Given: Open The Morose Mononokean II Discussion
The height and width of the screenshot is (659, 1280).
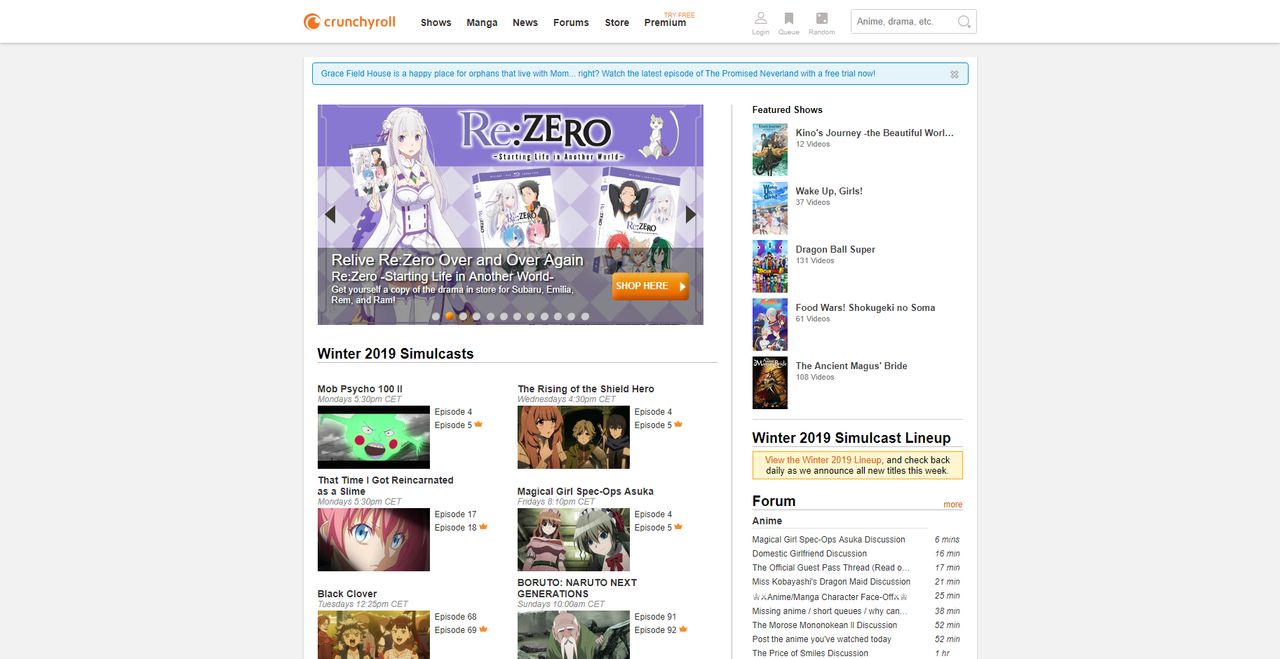Looking at the screenshot, I should click(825, 626).
